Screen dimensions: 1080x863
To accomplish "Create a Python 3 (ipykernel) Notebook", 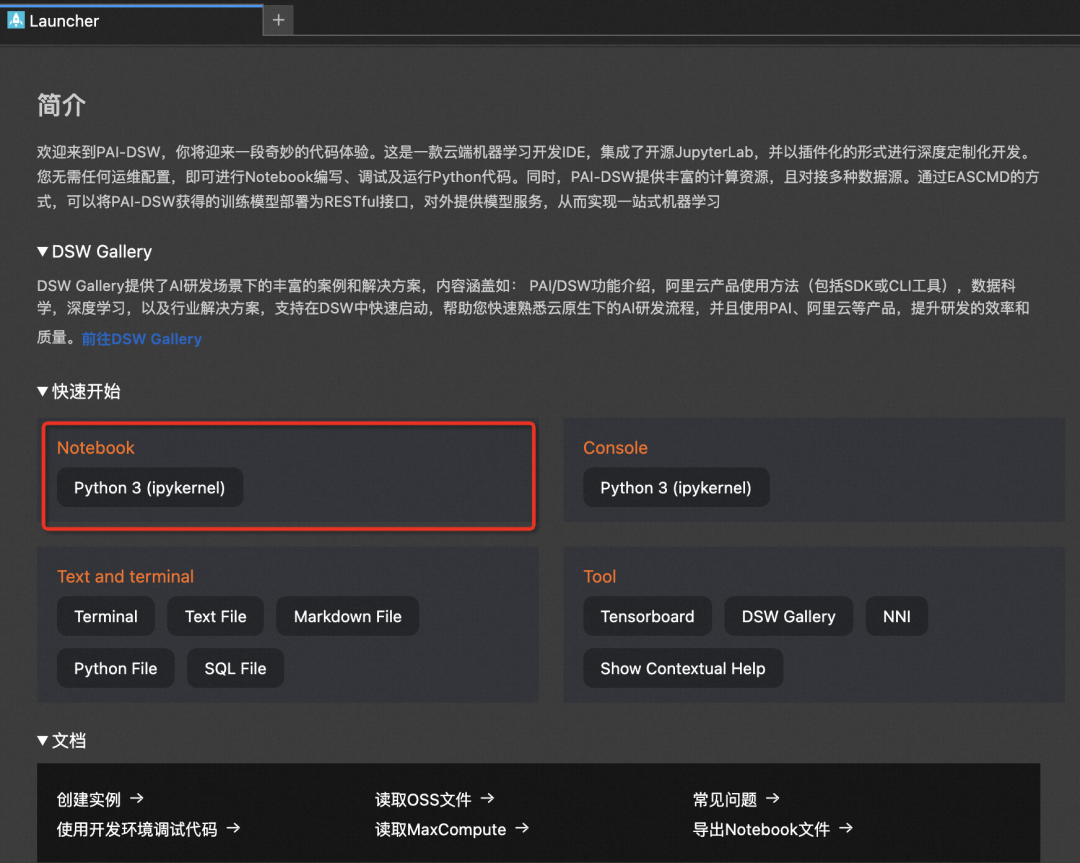I will pyautogui.click(x=149, y=488).
